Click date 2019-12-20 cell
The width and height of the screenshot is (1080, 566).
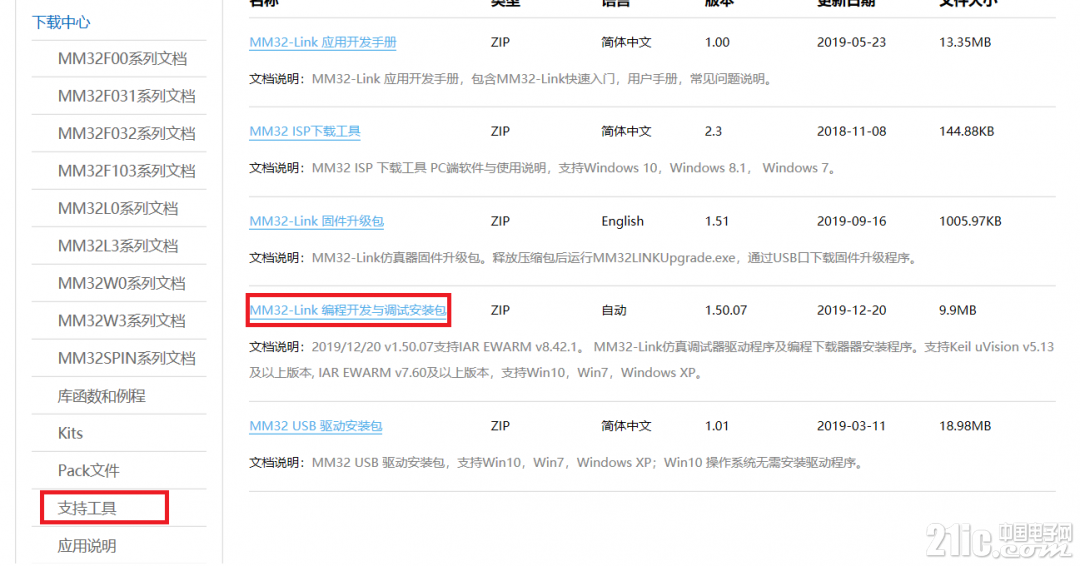coord(851,310)
